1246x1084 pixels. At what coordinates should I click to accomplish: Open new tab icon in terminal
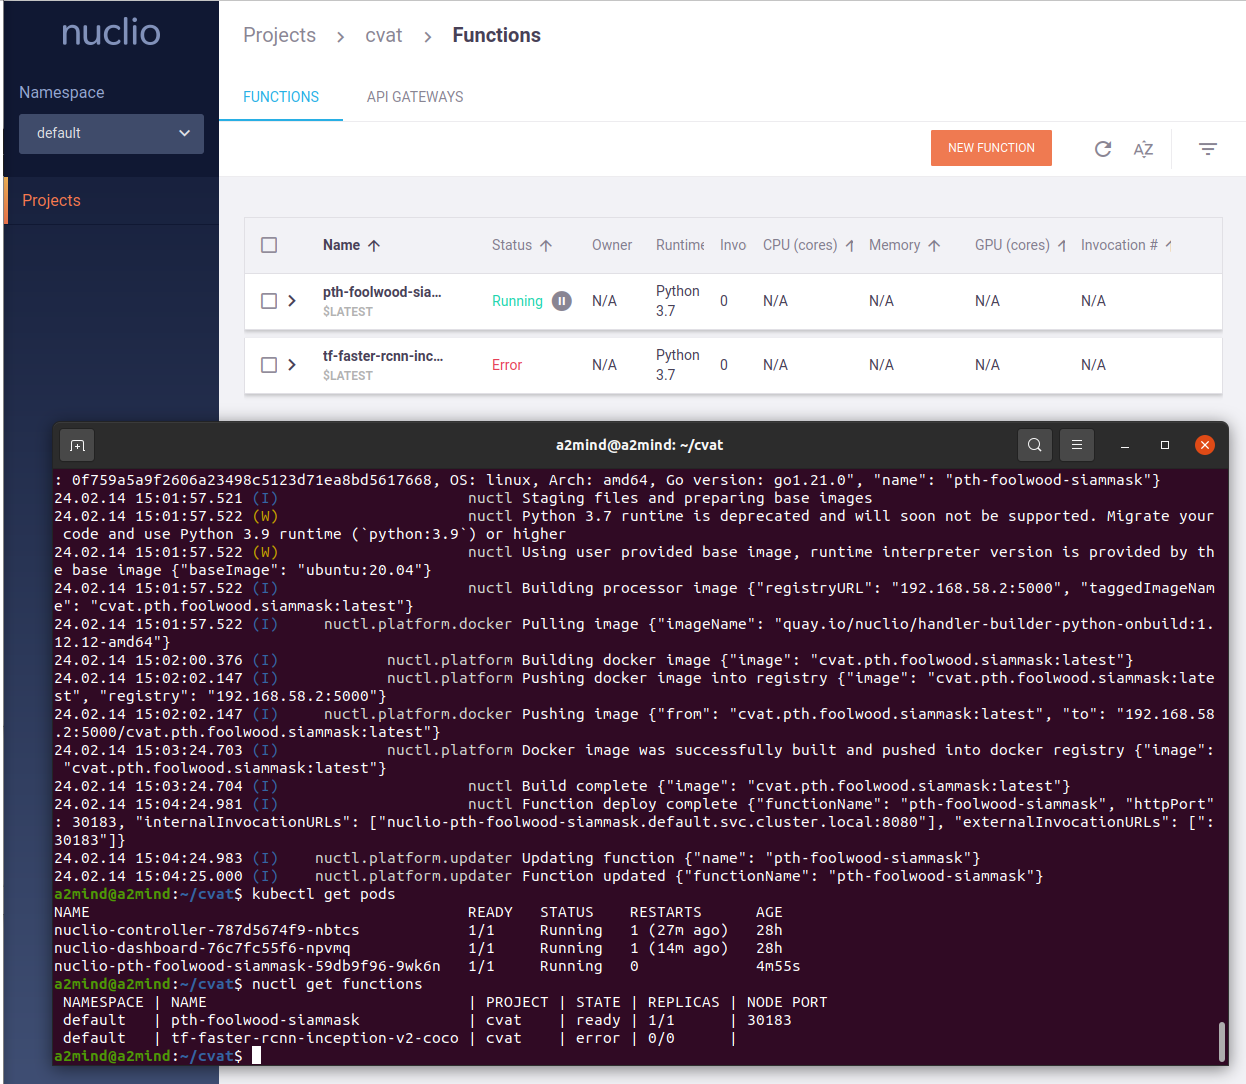[77, 445]
